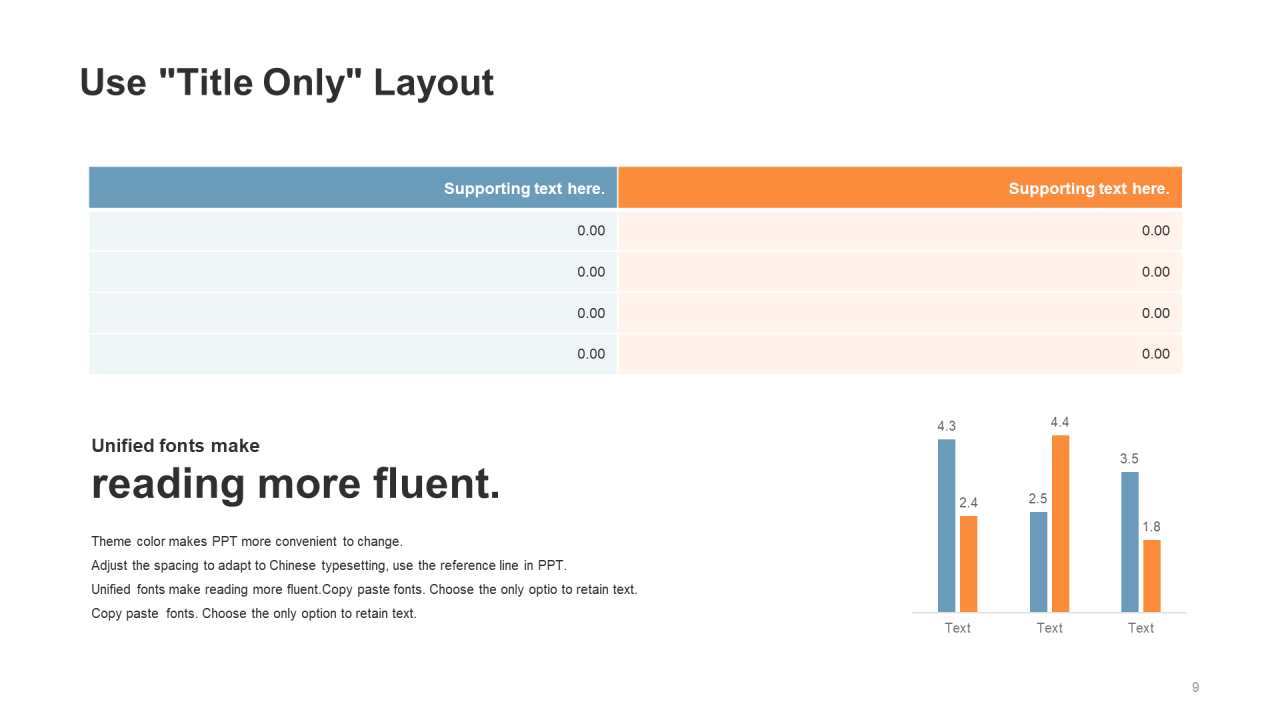
Task: Click the middle "Text" chart axis label
Action: 1049,628
